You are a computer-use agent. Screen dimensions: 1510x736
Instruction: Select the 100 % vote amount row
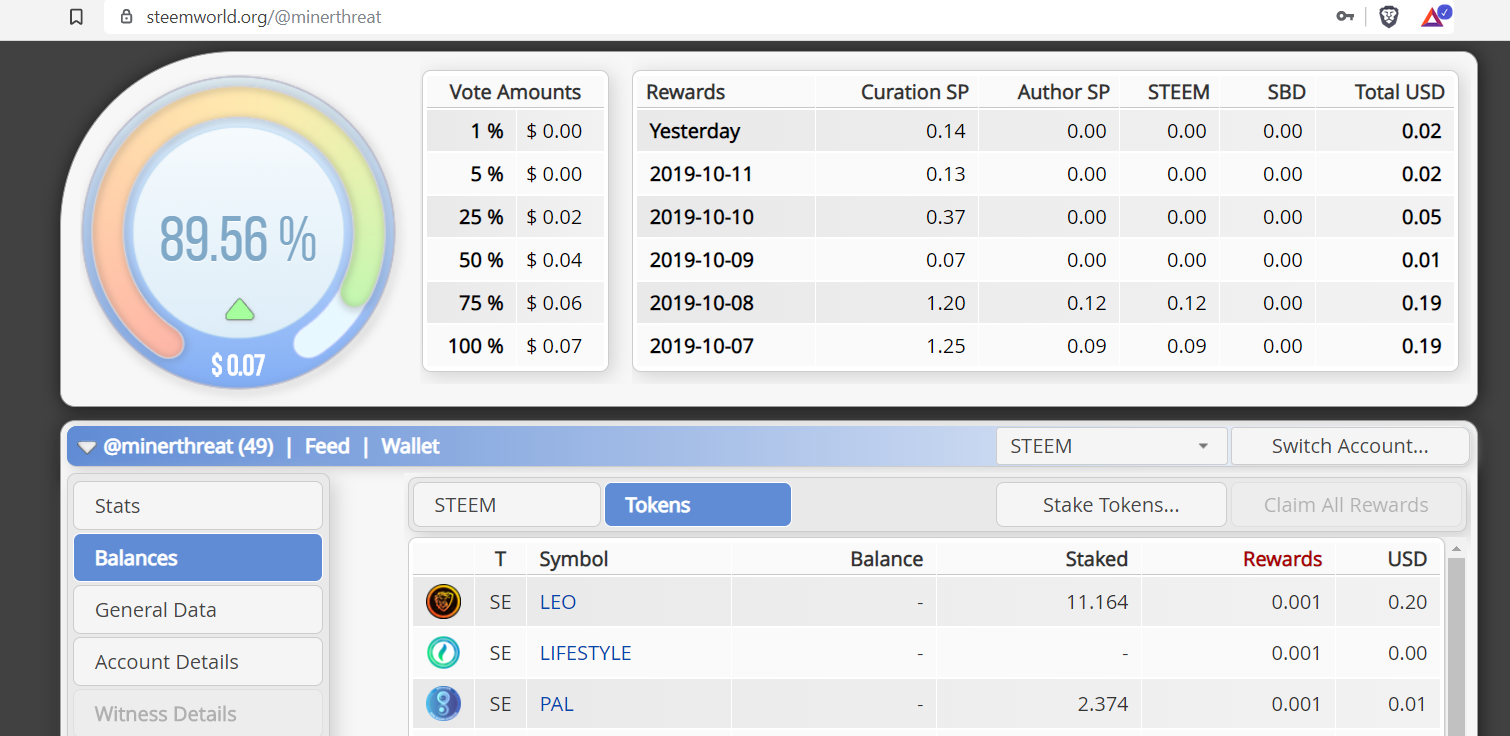[515, 346]
